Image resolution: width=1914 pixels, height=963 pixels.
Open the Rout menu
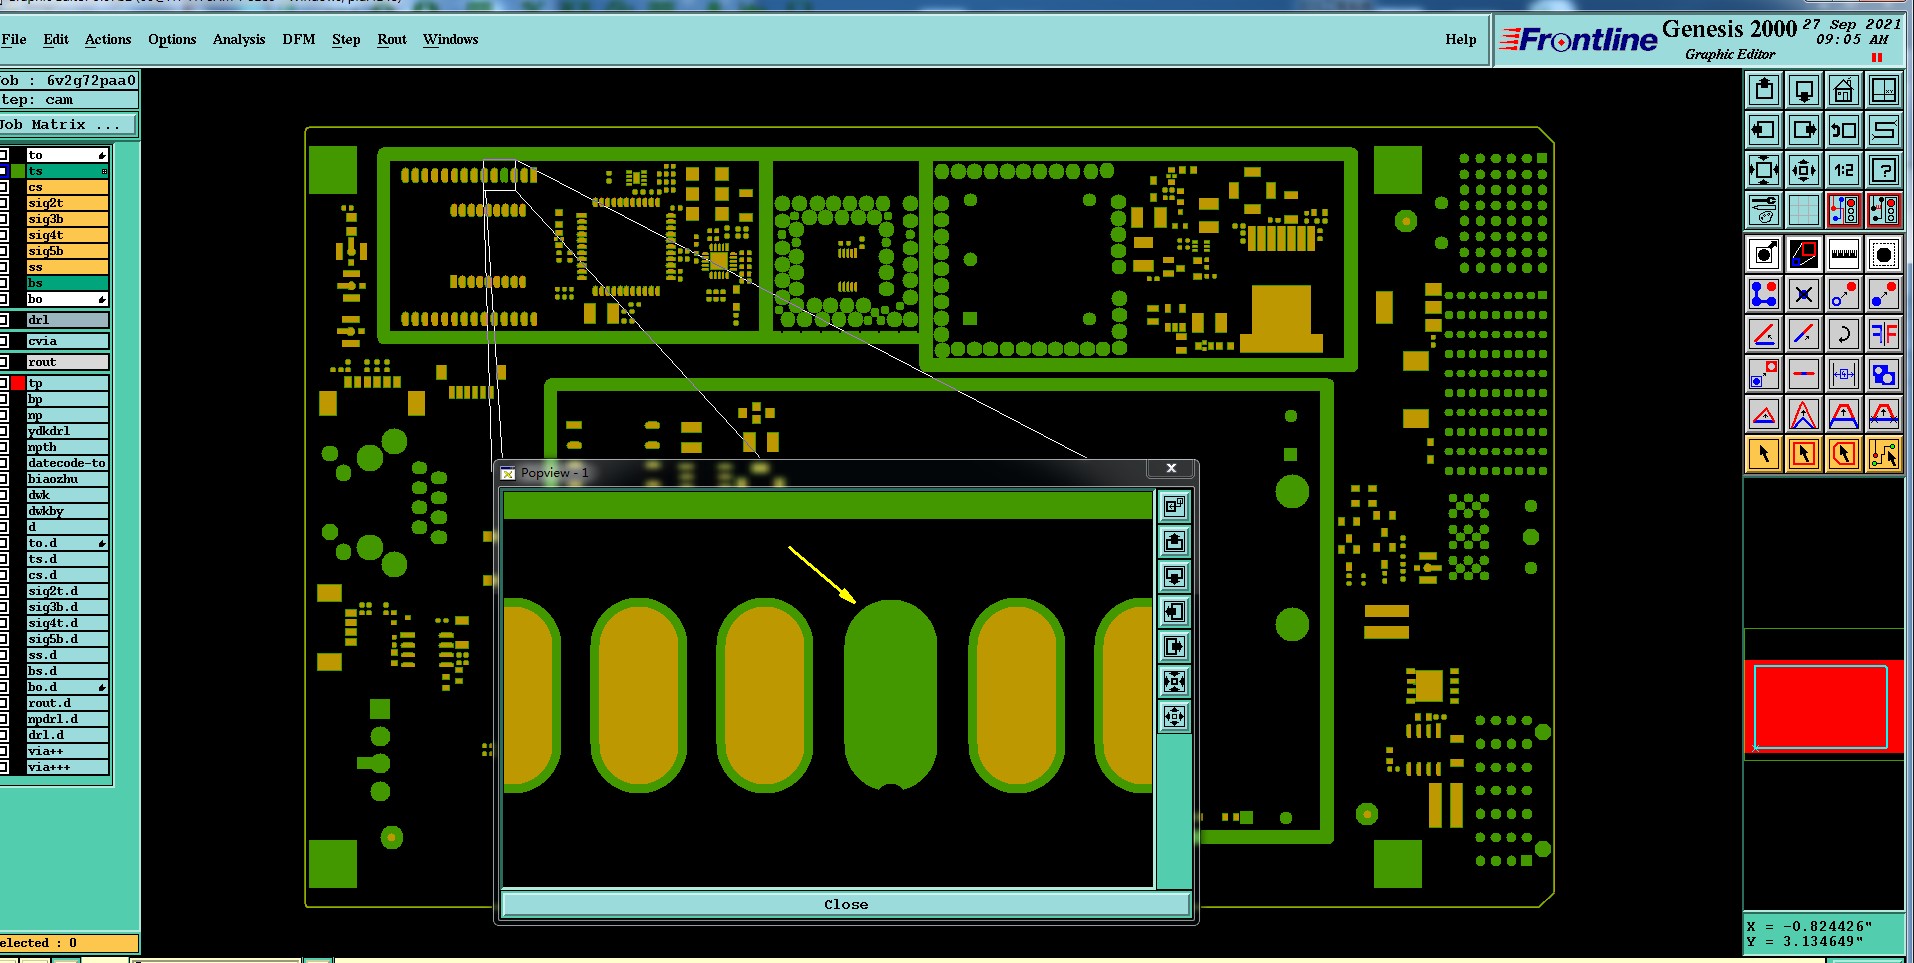[x=392, y=39]
